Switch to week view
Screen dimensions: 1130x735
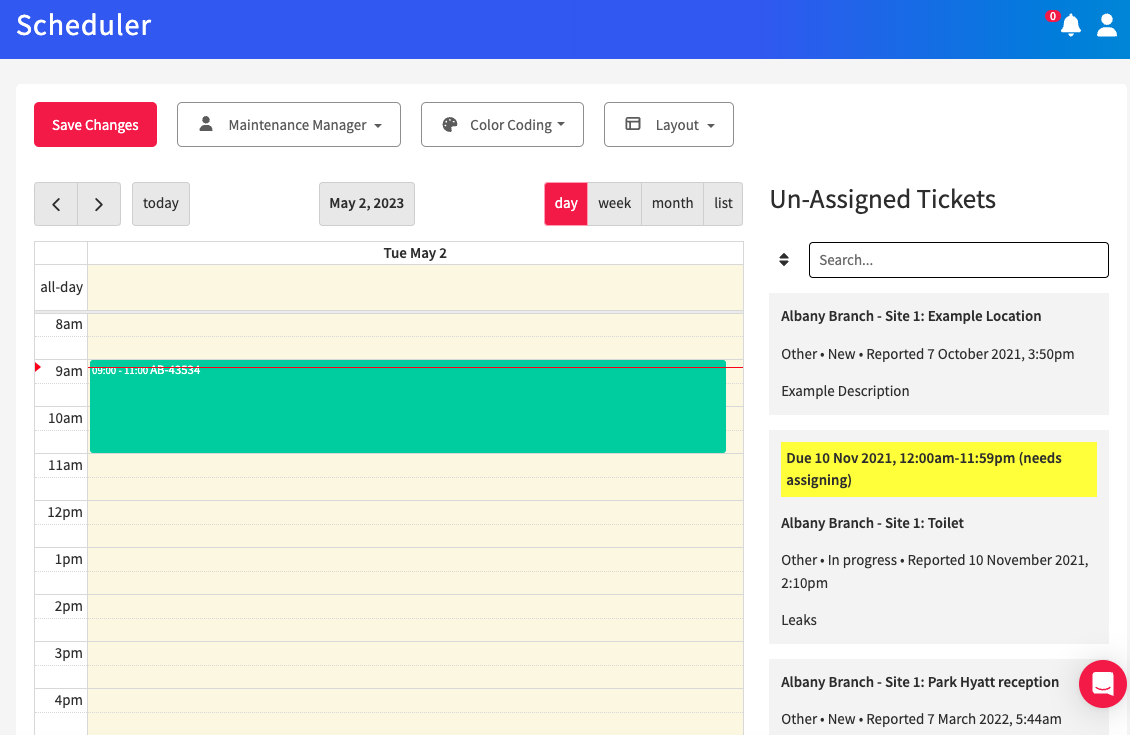click(x=613, y=203)
